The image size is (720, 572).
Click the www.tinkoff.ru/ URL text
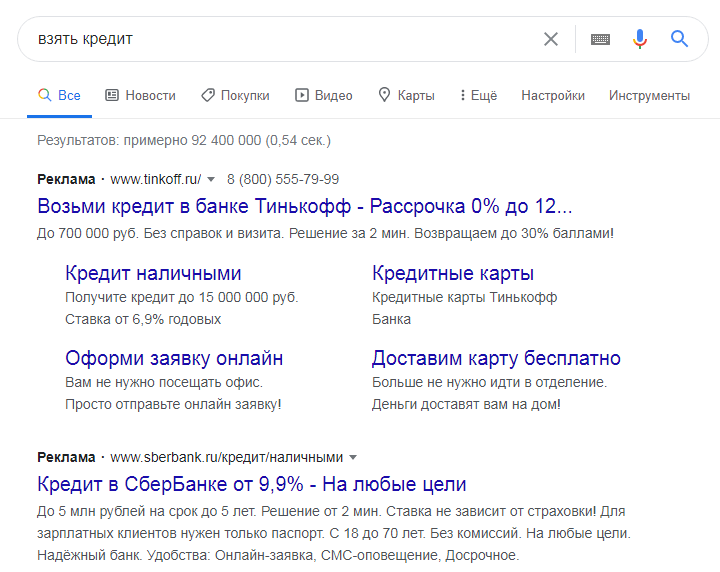coord(156,179)
